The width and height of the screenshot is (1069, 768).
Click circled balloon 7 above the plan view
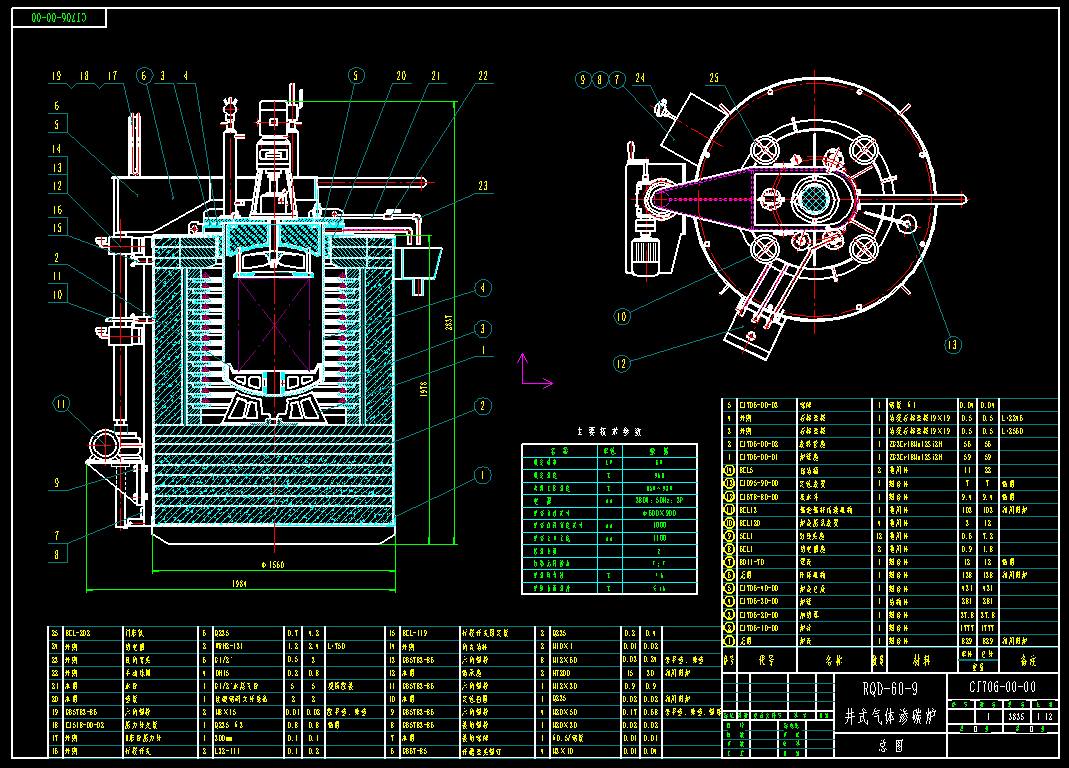617,80
